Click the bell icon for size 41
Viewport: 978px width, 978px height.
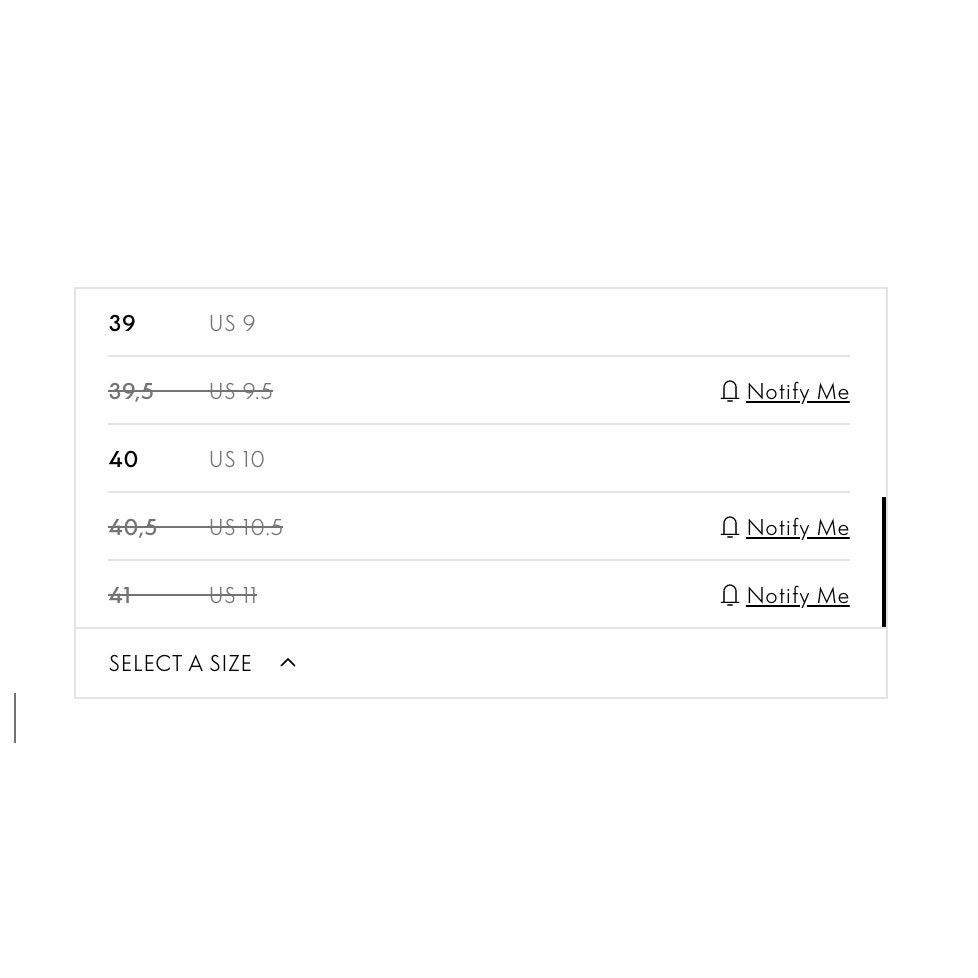pyautogui.click(x=729, y=596)
